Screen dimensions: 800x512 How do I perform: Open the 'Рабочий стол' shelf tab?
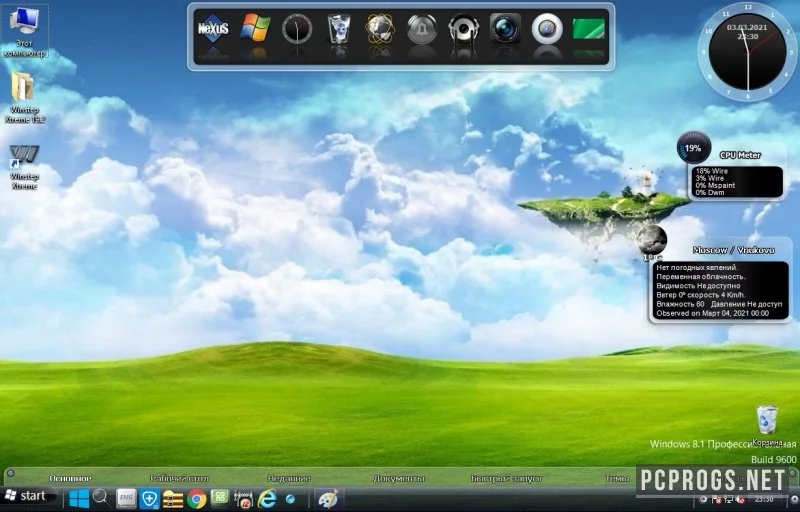(180, 478)
